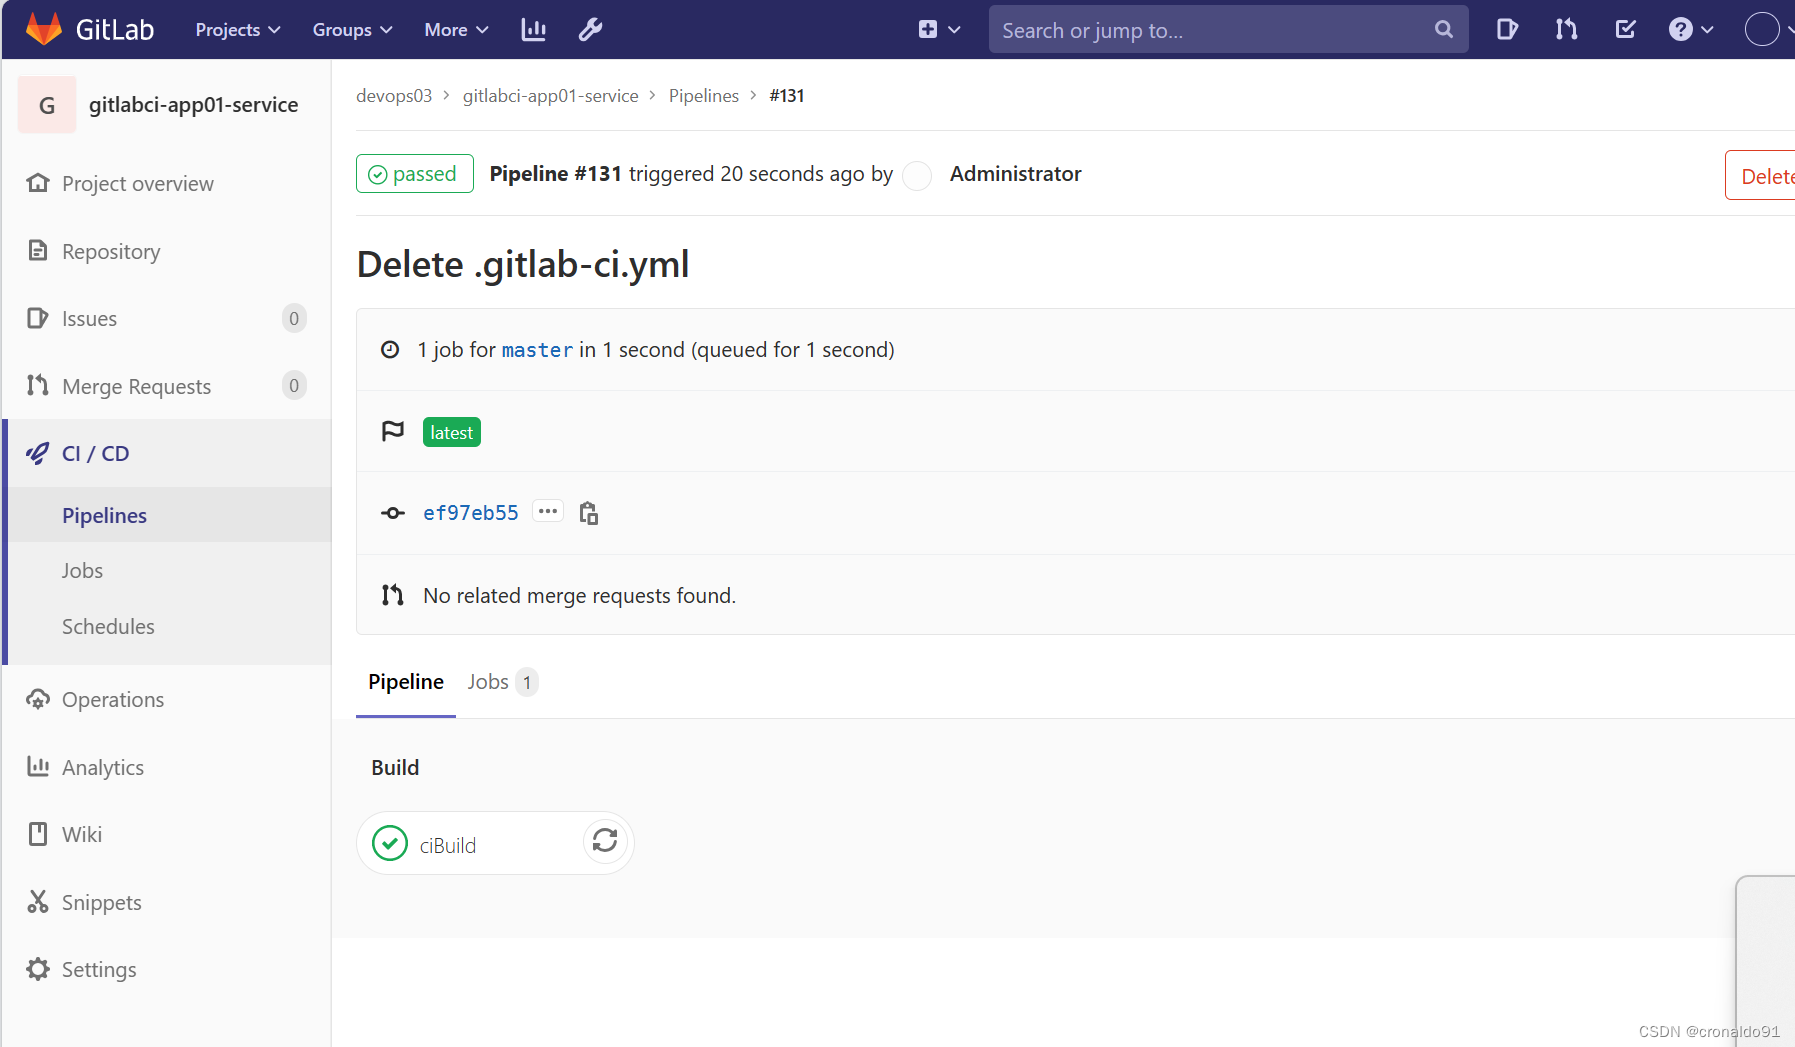The image size is (1795, 1047).
Task: Click the Build stage heading
Action: 395,768
